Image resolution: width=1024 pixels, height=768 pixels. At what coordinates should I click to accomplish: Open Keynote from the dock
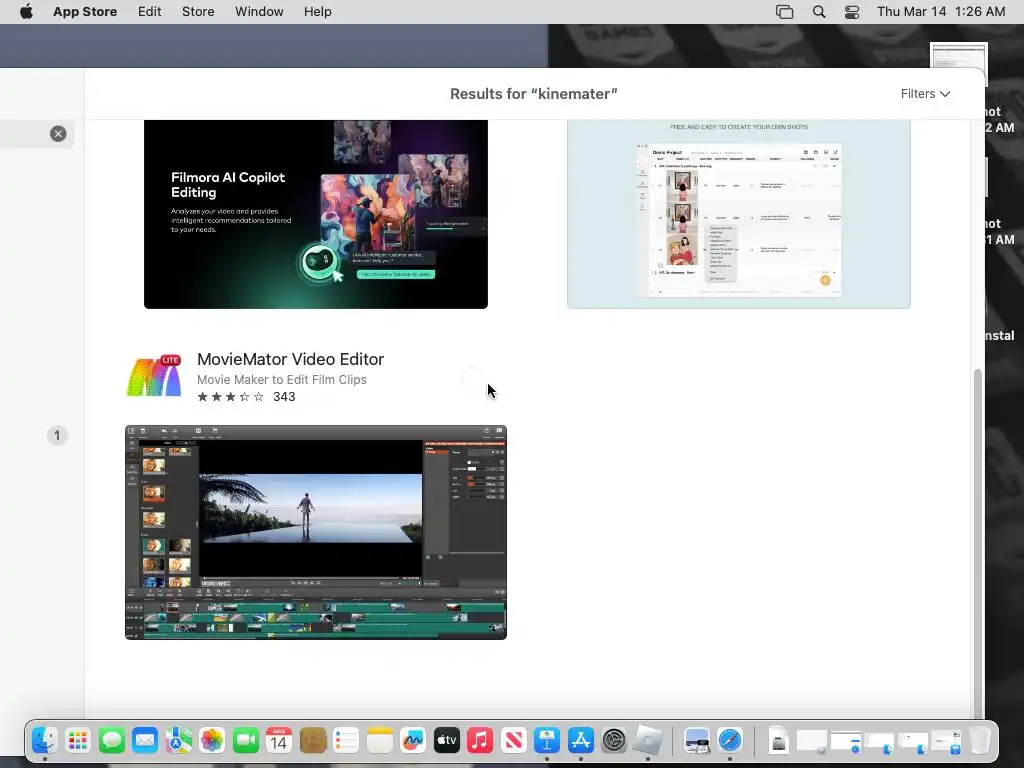[x=547, y=741]
